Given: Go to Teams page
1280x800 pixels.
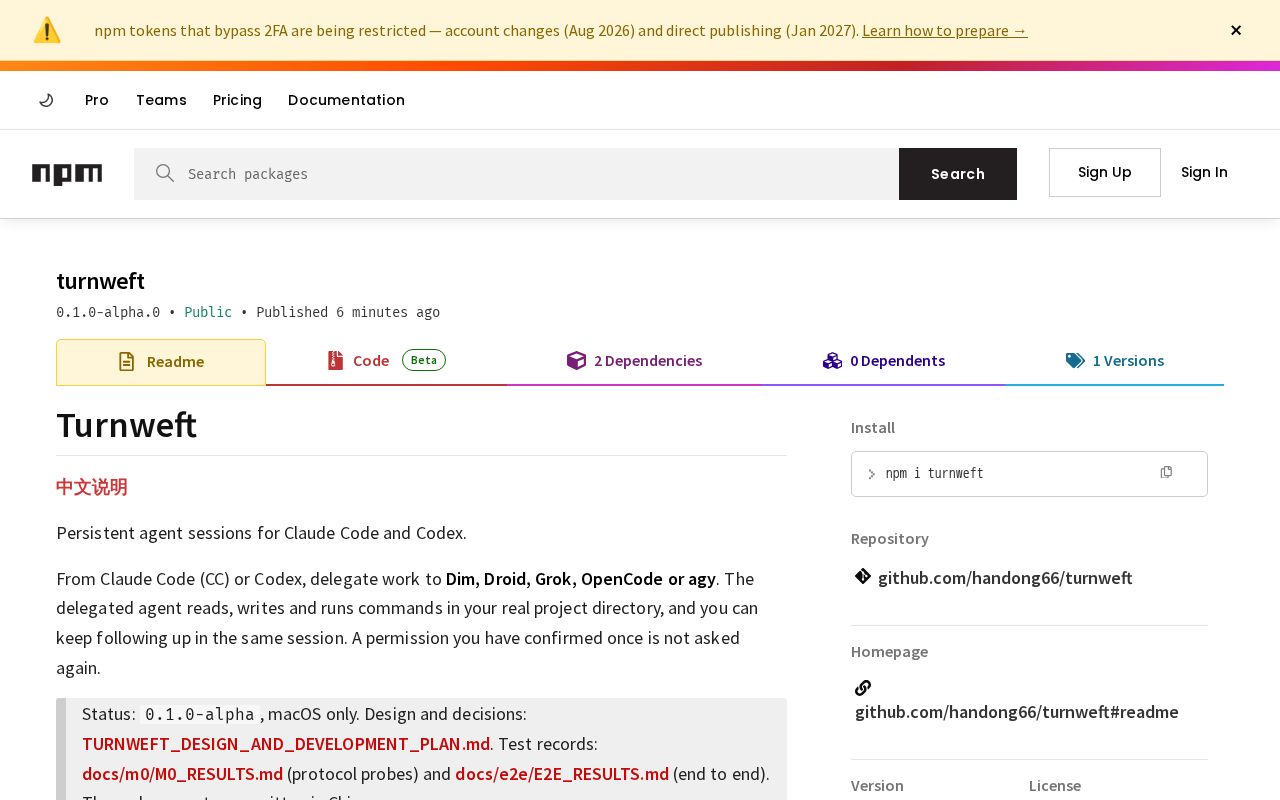Looking at the screenshot, I should (x=161, y=100).
